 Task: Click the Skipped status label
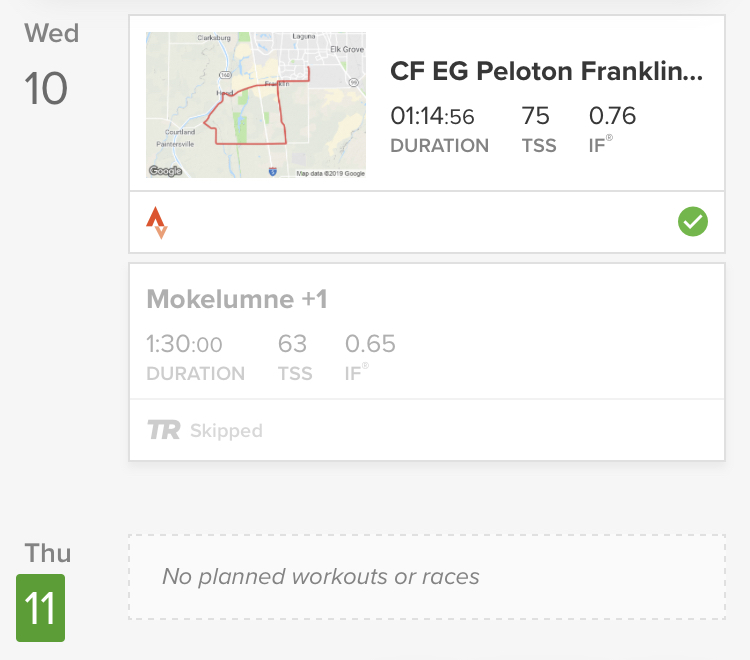(226, 431)
